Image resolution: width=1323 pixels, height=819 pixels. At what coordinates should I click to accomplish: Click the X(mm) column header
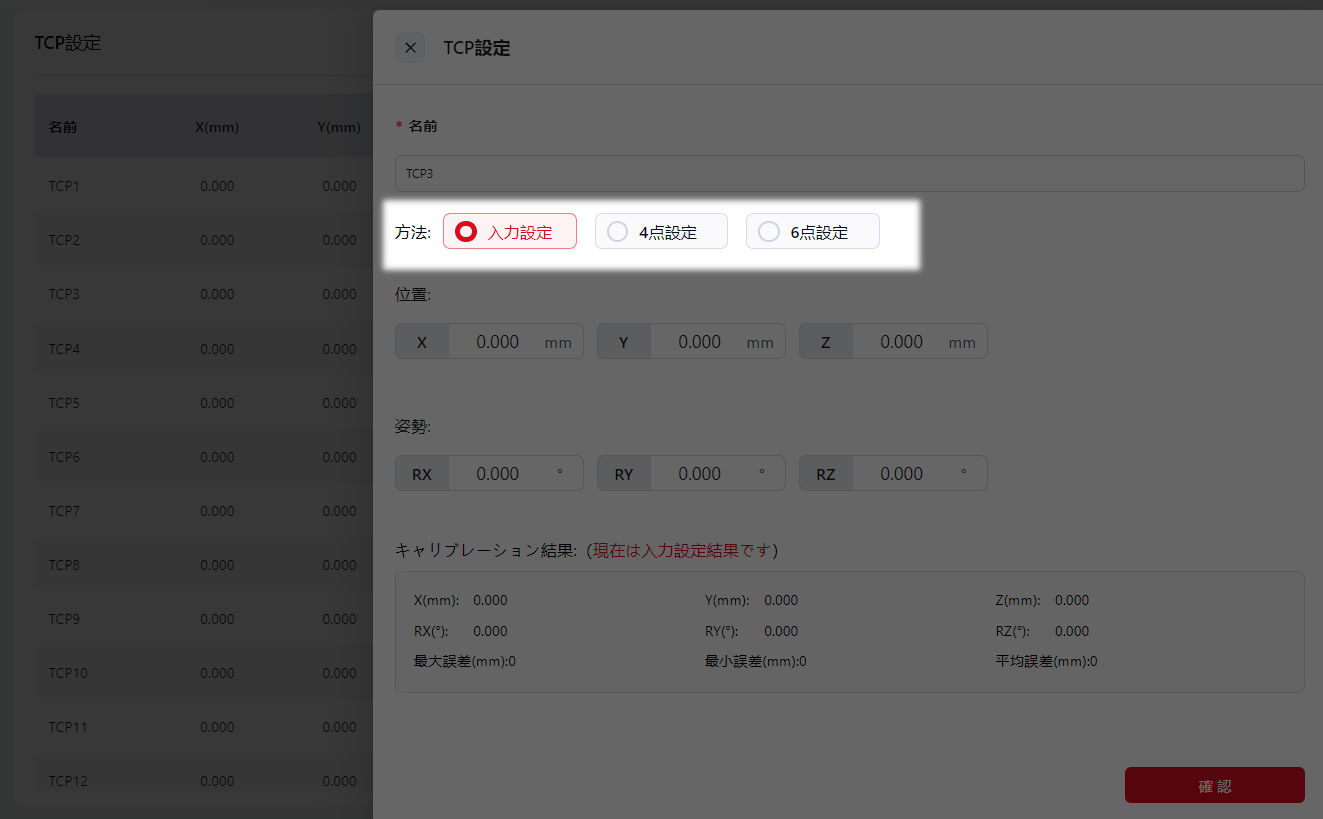[x=217, y=127]
